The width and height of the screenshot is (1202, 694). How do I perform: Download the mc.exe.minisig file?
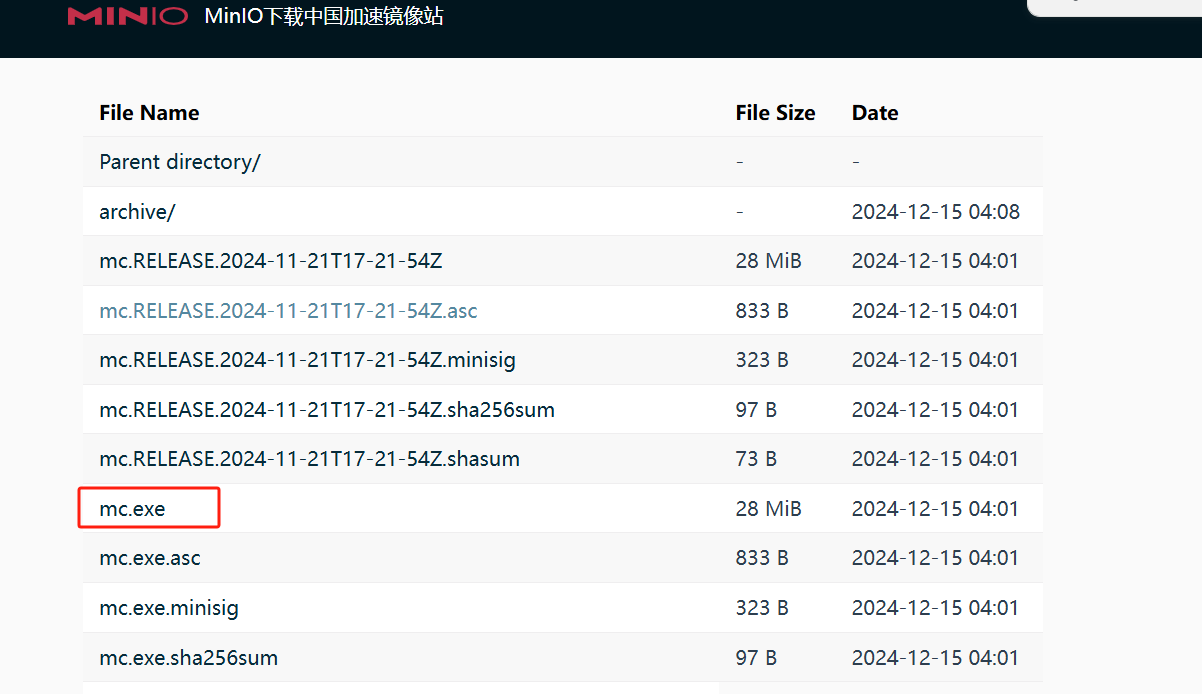tap(169, 608)
